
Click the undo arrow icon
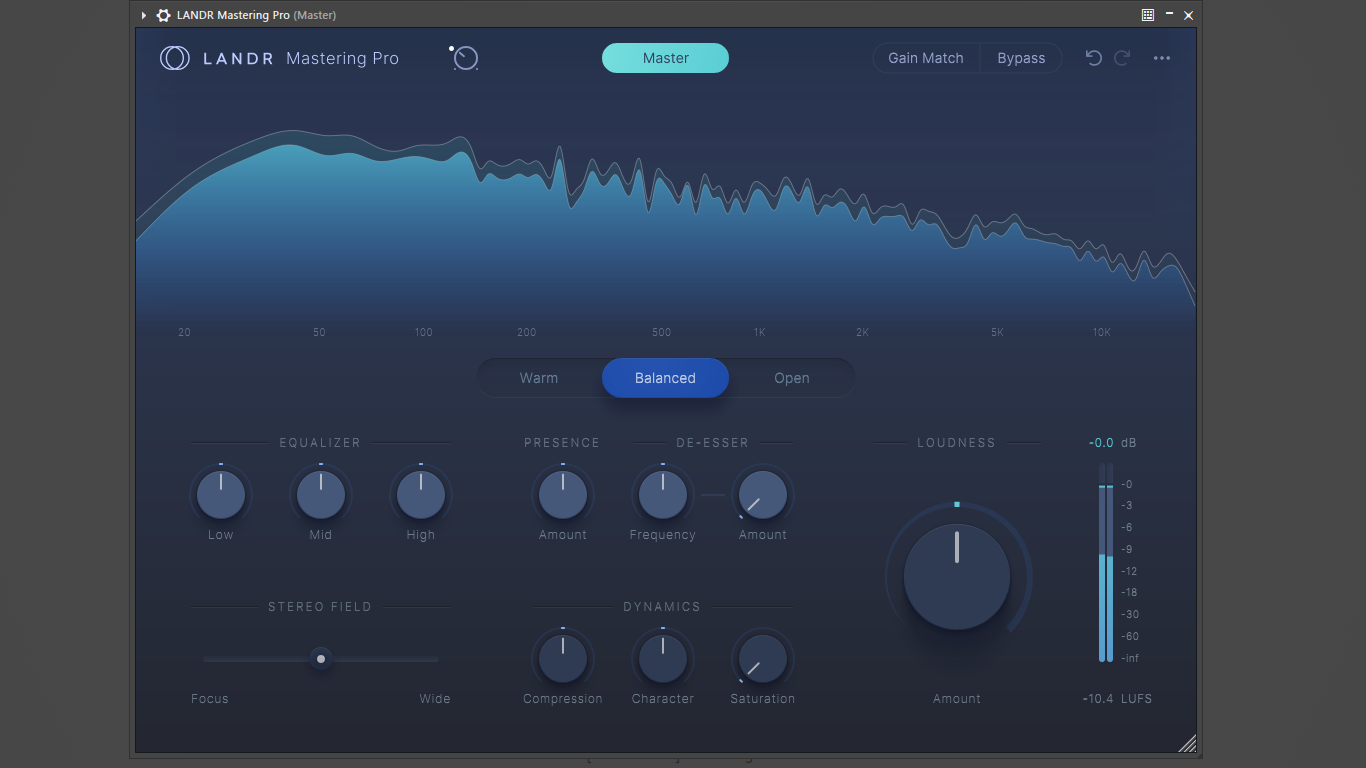pyautogui.click(x=1094, y=58)
